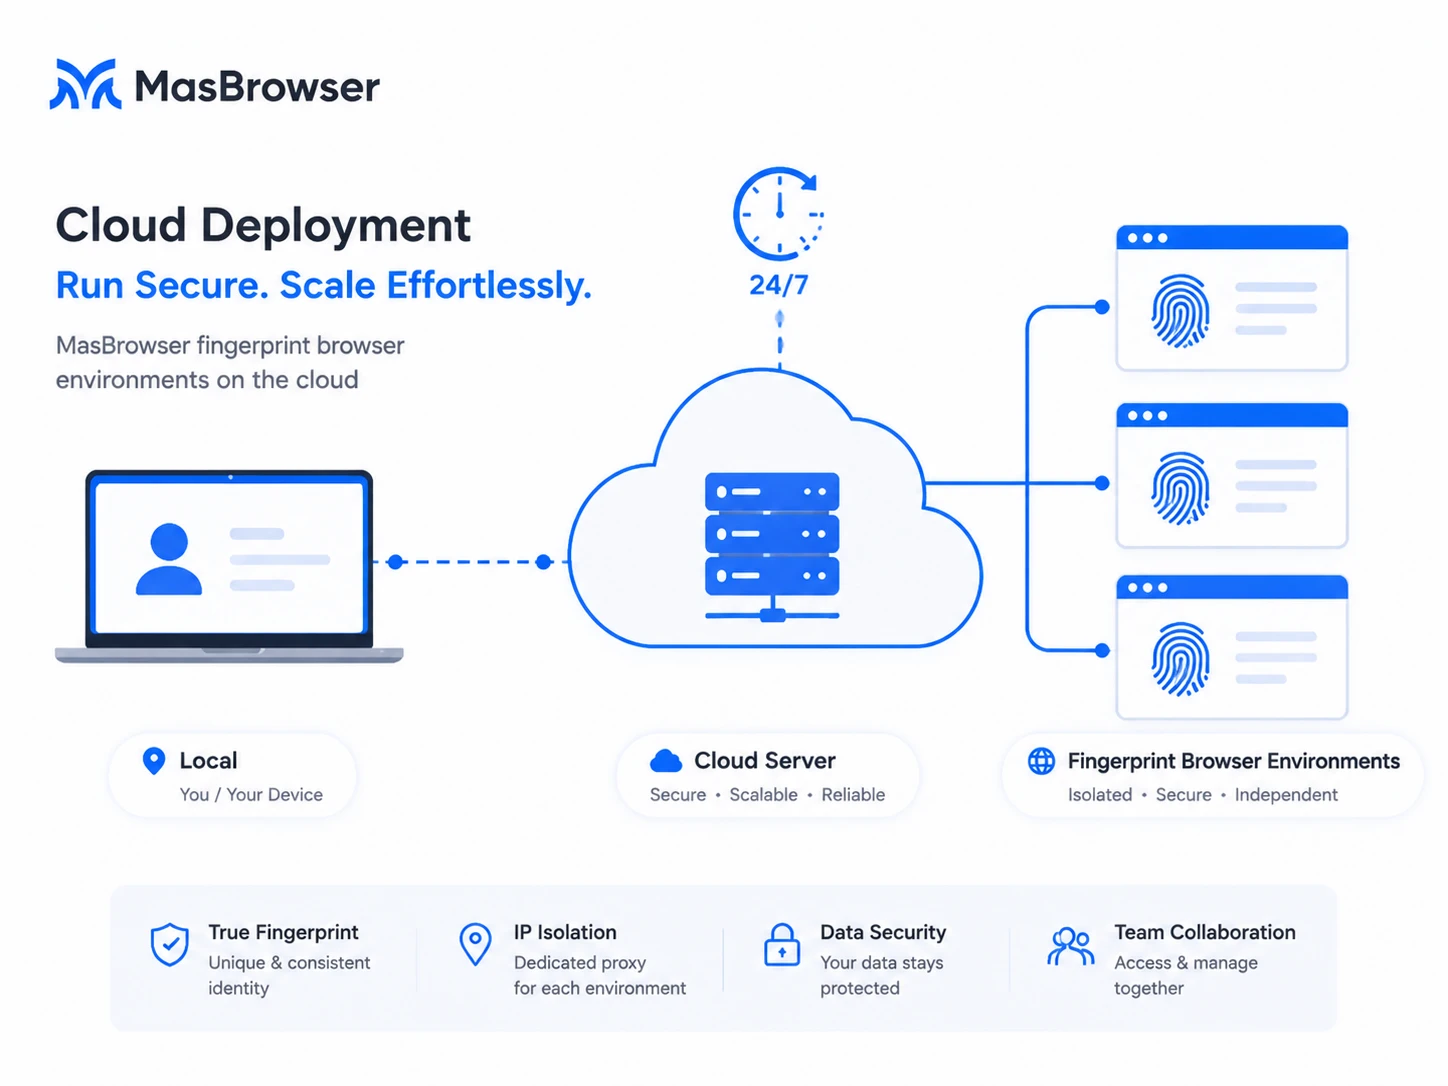This screenshot has height=1086, width=1448.
Task: Select the server rack icon inside the cloud
Action: tap(772, 547)
